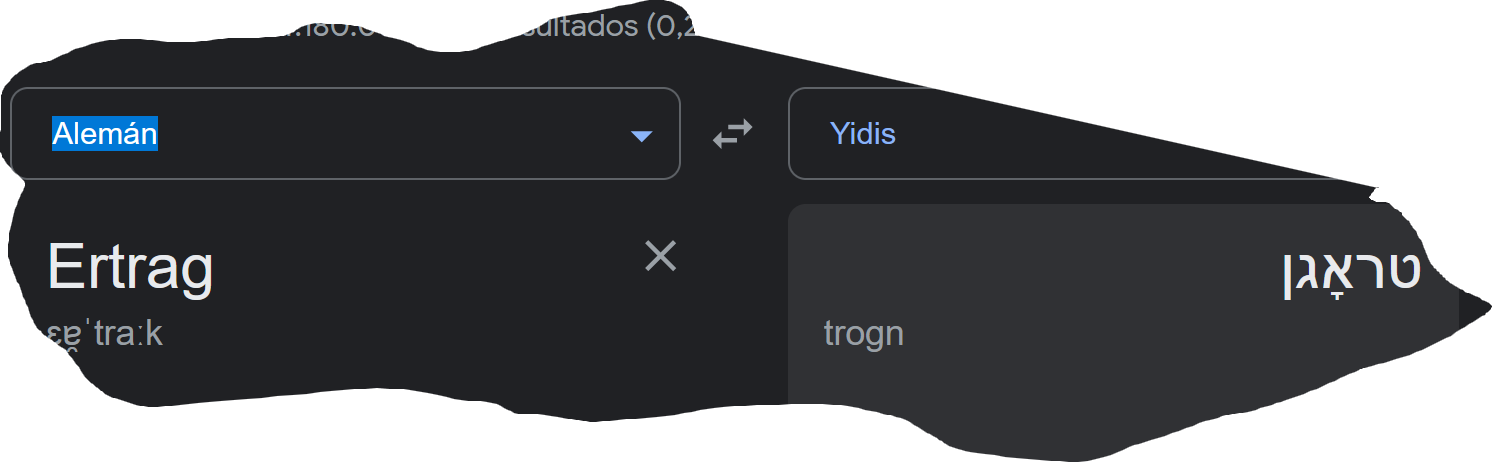The image size is (1492, 462).
Task: Click the blue arrow in the Alemán box
Action: click(x=642, y=136)
